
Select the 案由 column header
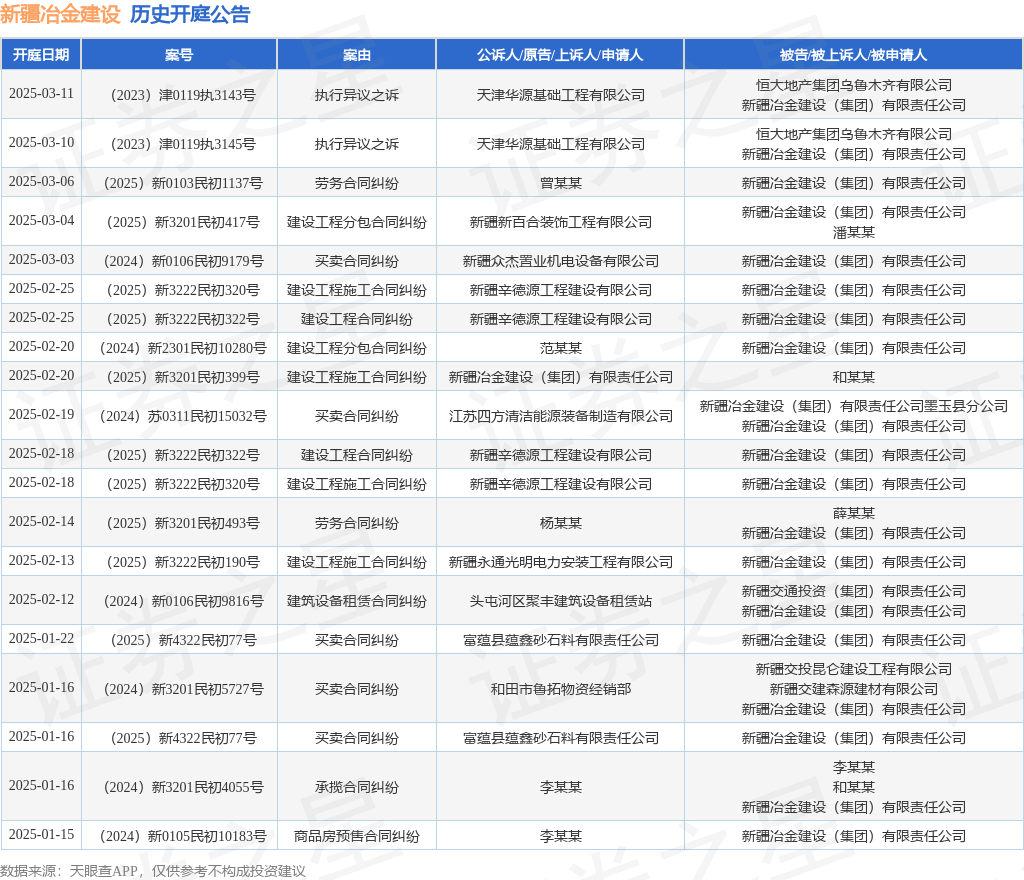click(357, 55)
